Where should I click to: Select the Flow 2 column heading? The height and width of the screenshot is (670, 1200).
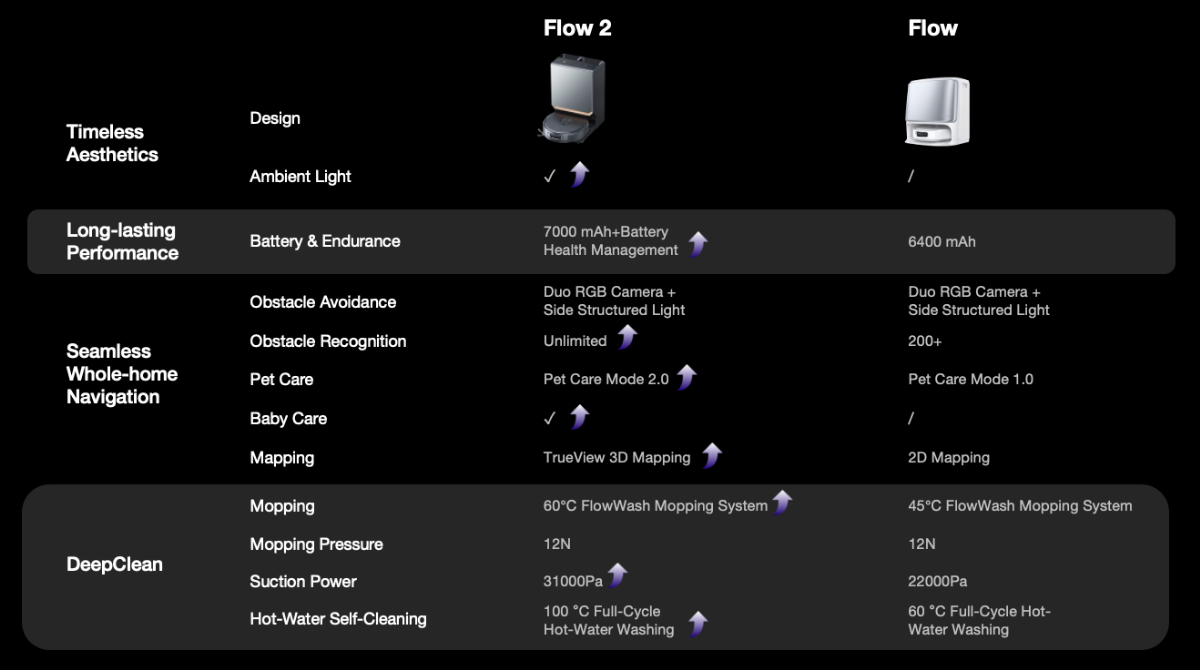(x=577, y=28)
